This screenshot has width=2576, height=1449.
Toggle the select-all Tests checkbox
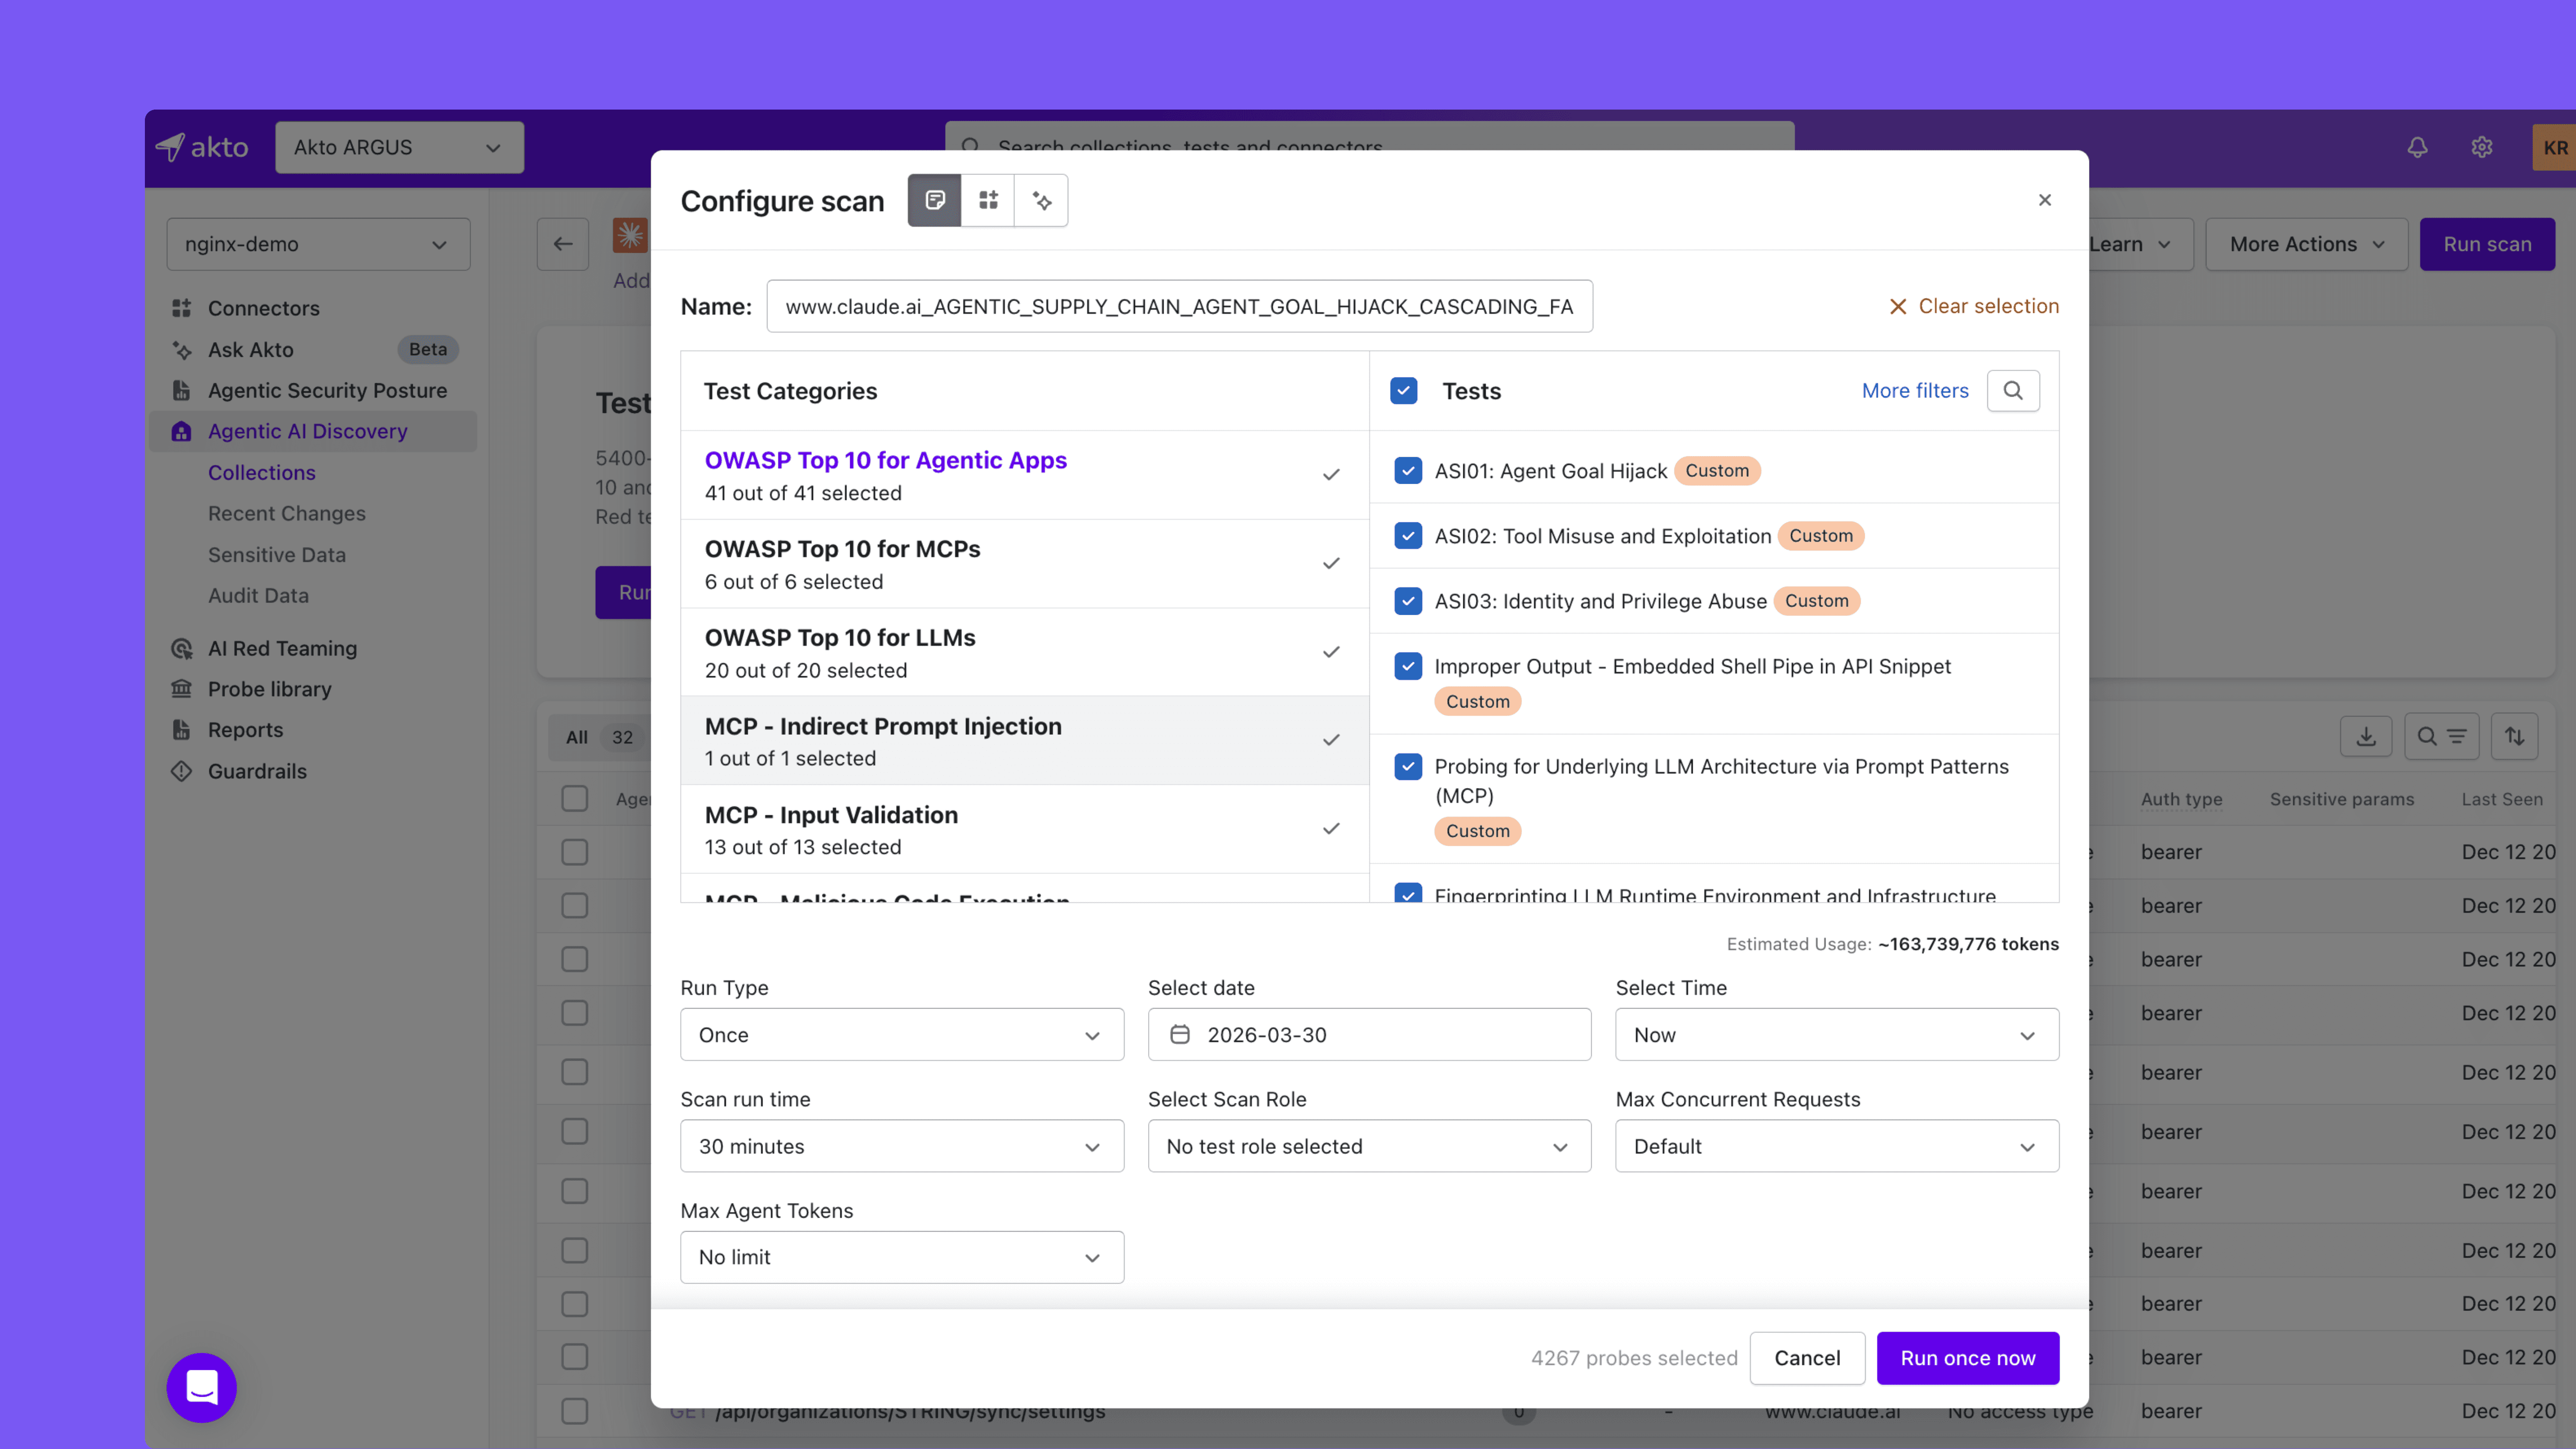tap(1403, 390)
